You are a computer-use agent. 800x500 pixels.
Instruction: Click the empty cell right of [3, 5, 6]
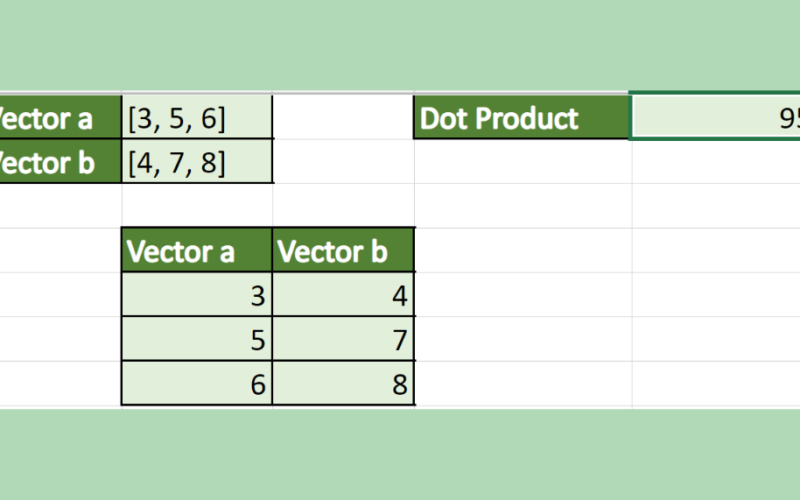(x=344, y=118)
